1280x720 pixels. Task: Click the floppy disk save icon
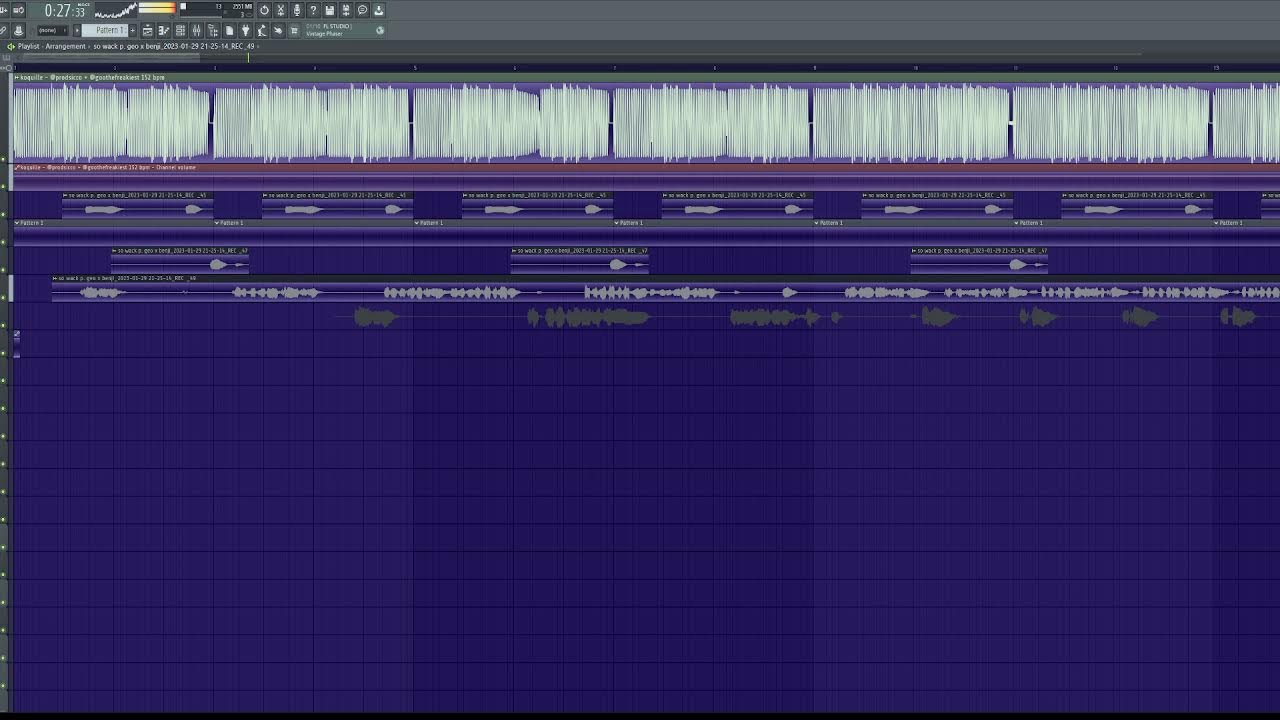[329, 10]
